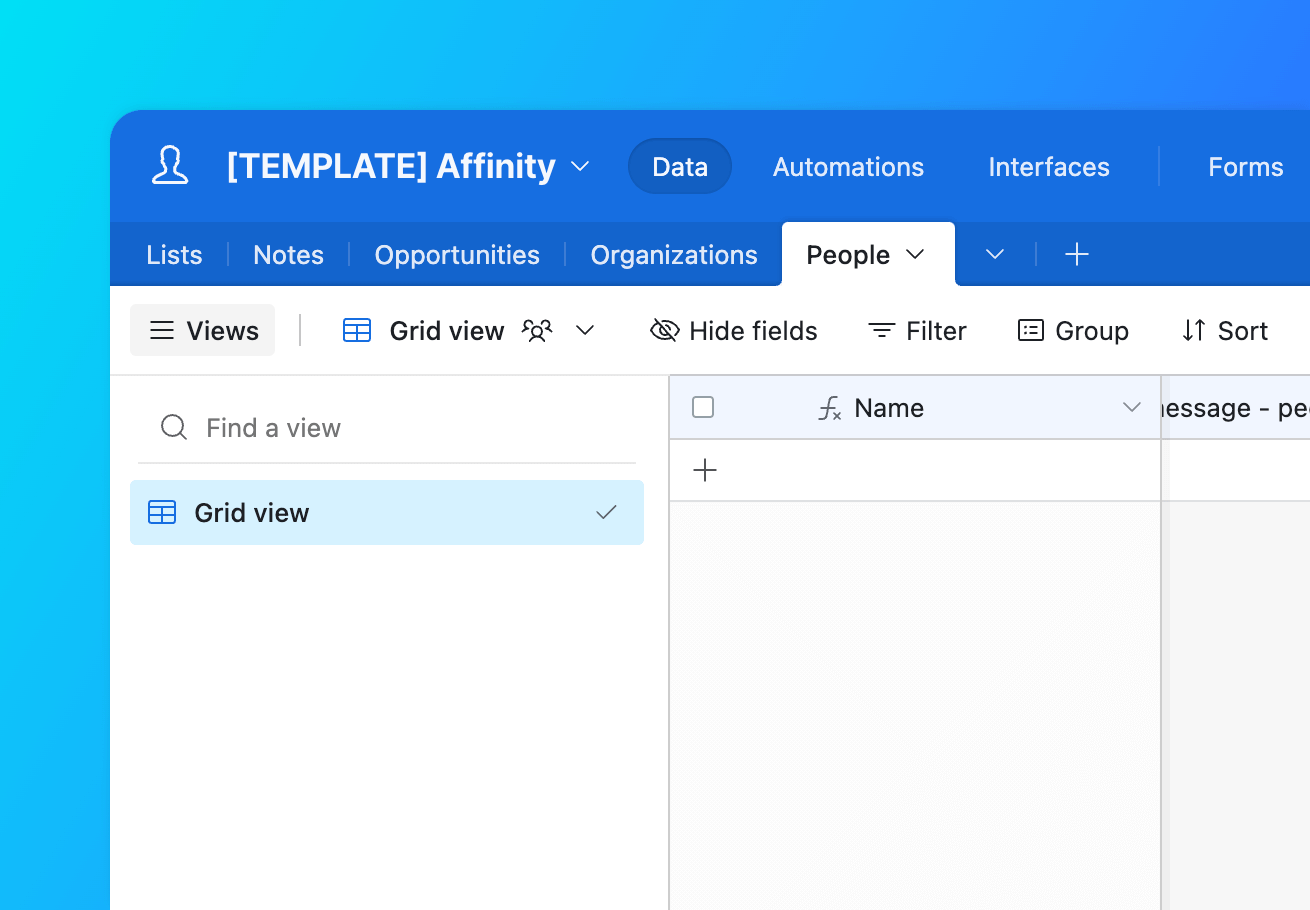The height and width of the screenshot is (910, 1310).
Task: Go to the Interfaces section
Action: coord(1049,166)
